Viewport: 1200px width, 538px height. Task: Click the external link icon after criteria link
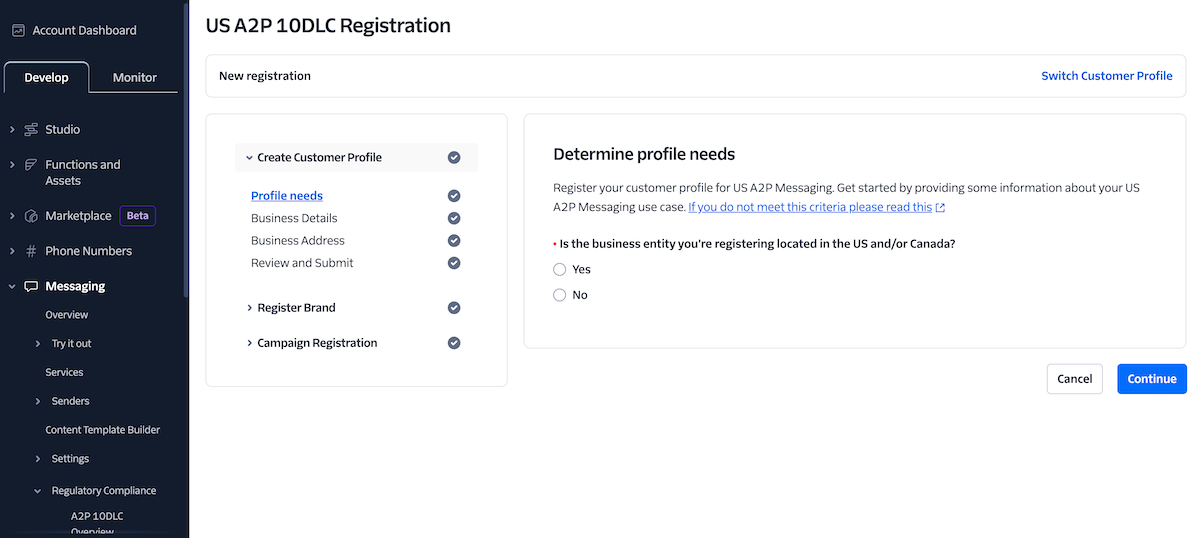pos(940,208)
